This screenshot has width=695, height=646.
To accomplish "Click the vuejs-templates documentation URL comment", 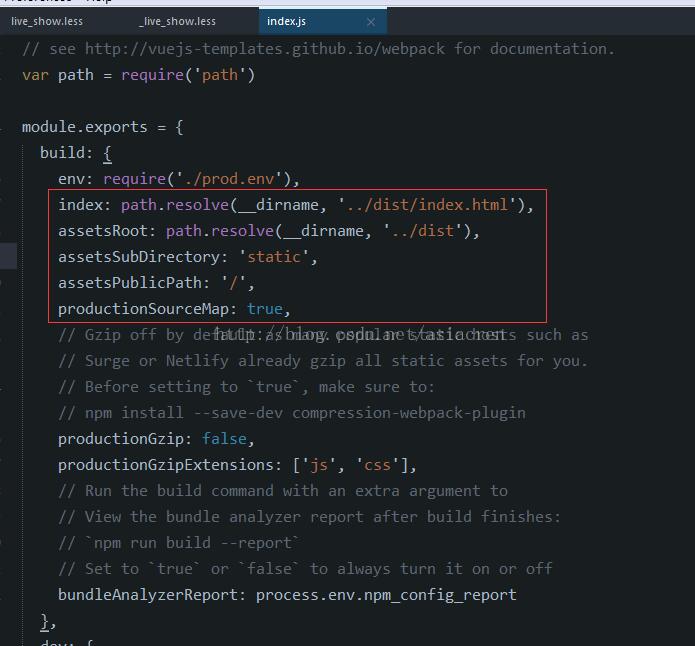I will click(319, 49).
